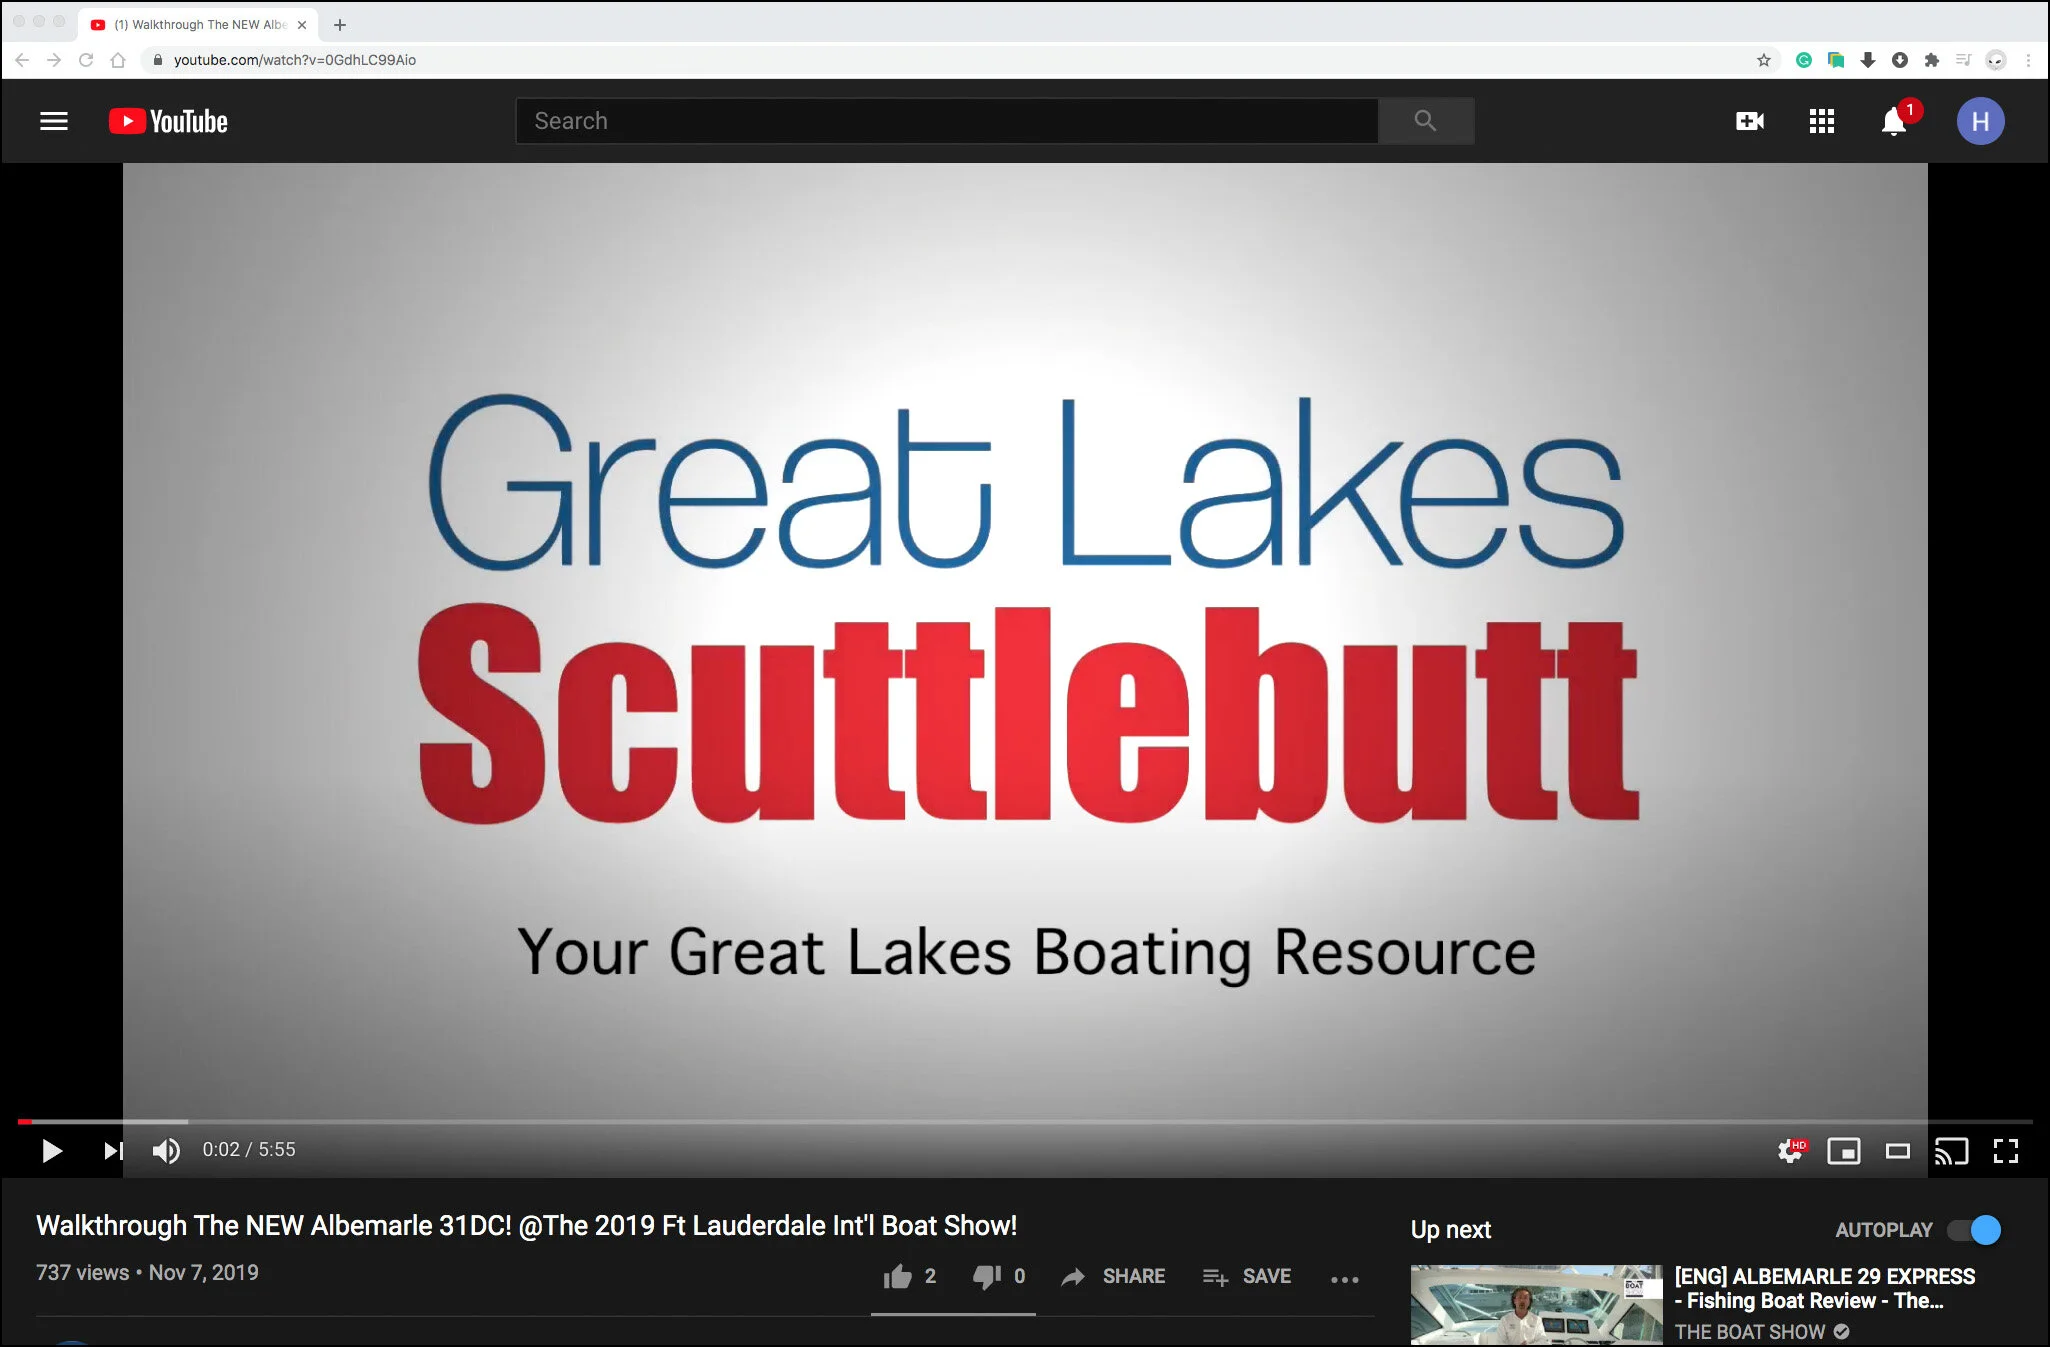
Task: Enter full screen mode
Action: click(x=2005, y=1151)
